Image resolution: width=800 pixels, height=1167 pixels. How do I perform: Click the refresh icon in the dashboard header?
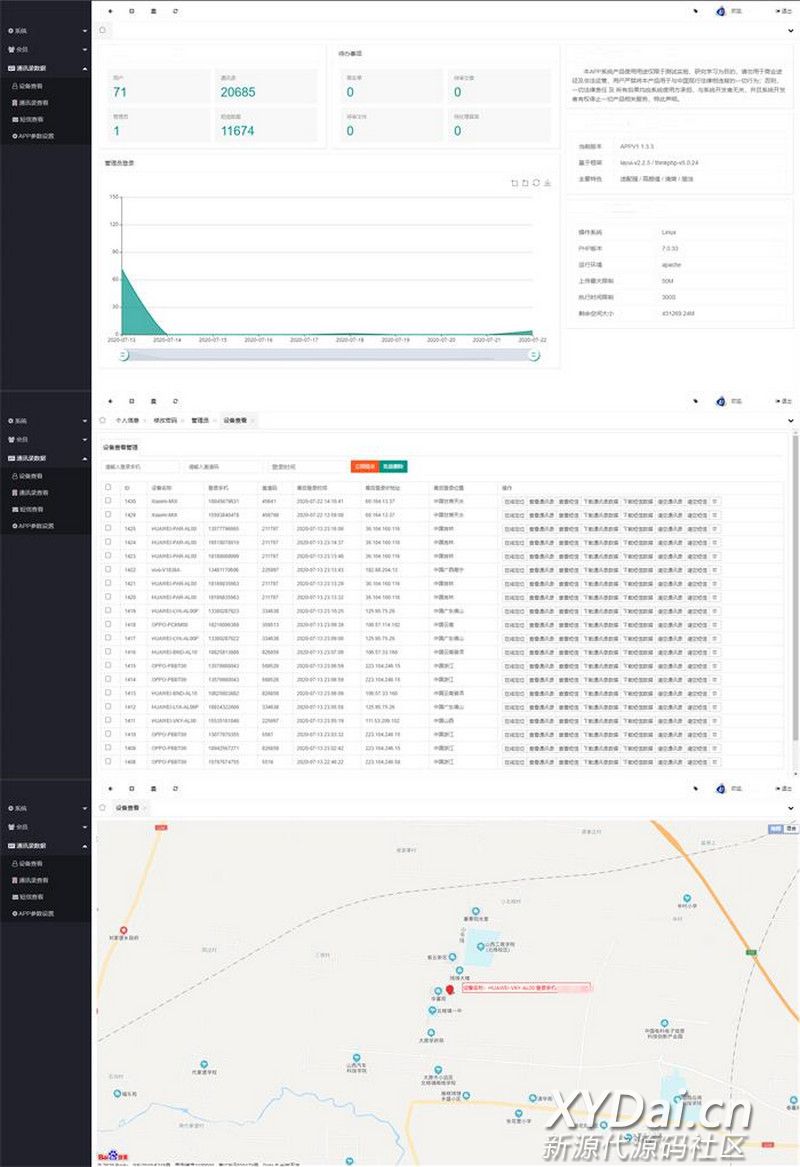[x=176, y=11]
